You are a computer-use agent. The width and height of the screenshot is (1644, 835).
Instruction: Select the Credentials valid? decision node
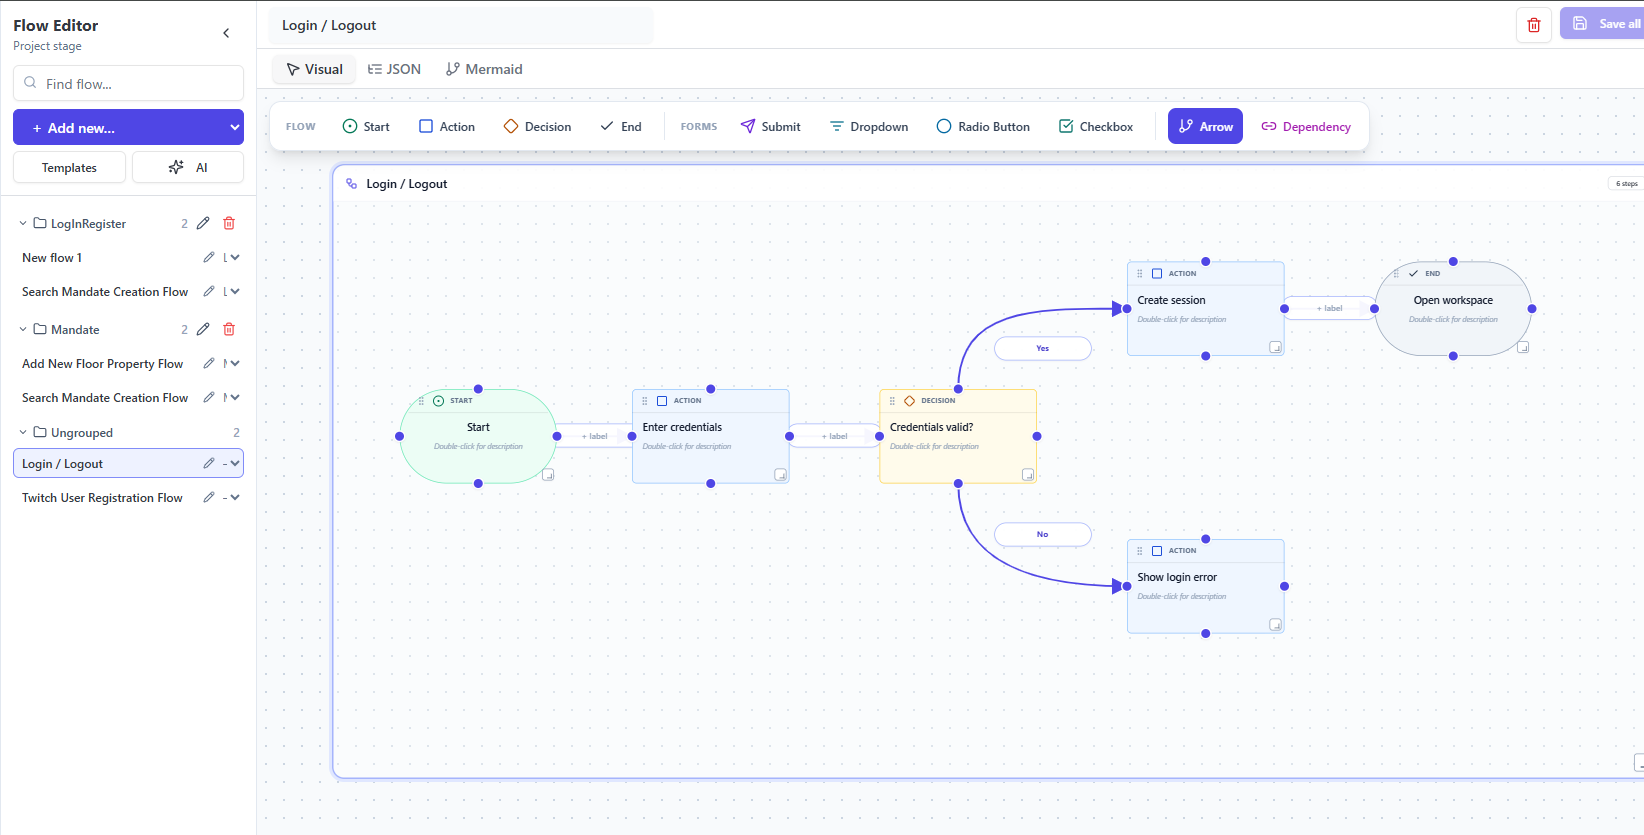(x=958, y=436)
